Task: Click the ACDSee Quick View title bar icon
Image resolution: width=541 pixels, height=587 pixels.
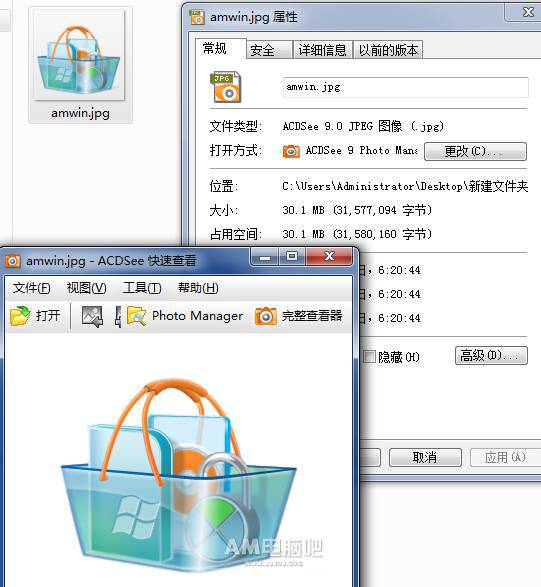Action: (x=12, y=261)
